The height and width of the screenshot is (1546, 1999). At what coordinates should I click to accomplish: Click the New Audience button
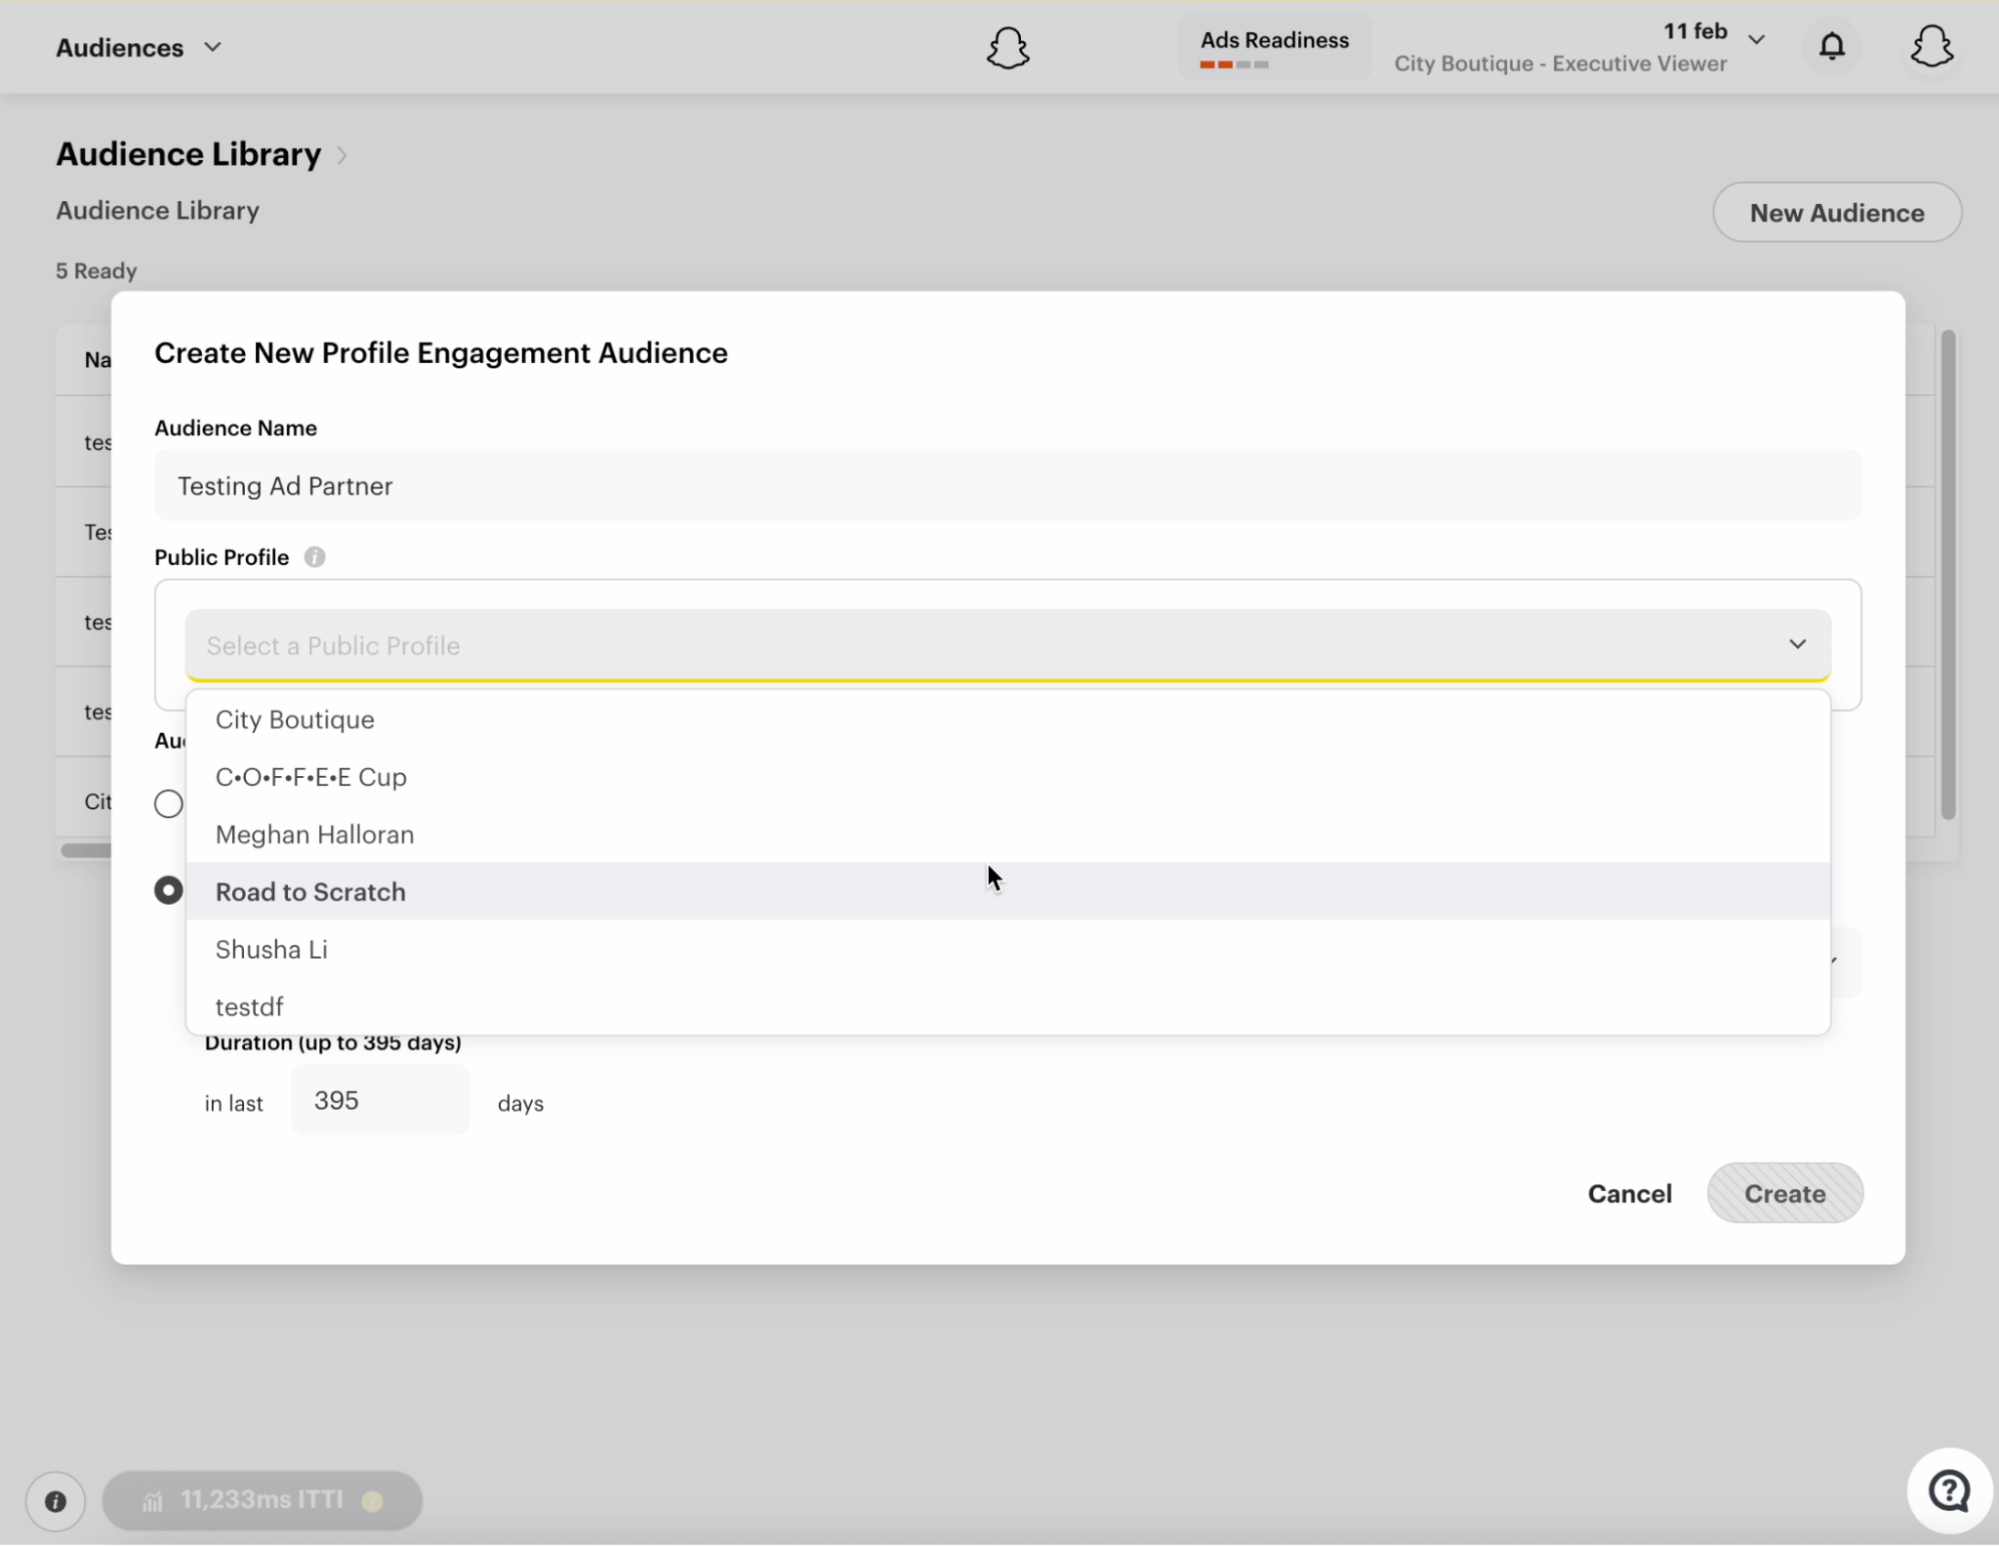(x=1836, y=212)
